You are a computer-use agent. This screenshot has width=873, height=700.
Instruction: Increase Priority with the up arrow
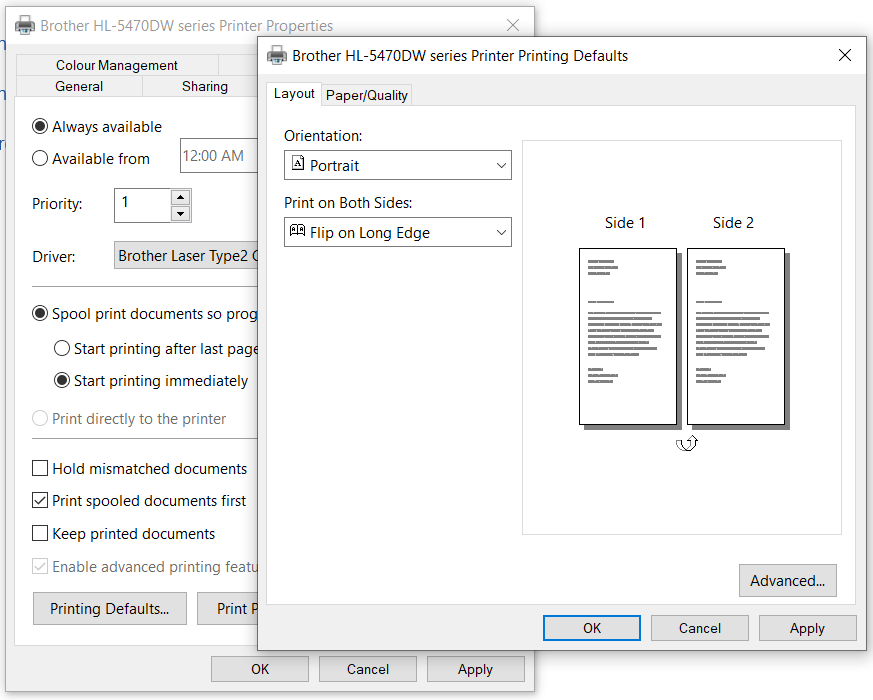point(180,197)
